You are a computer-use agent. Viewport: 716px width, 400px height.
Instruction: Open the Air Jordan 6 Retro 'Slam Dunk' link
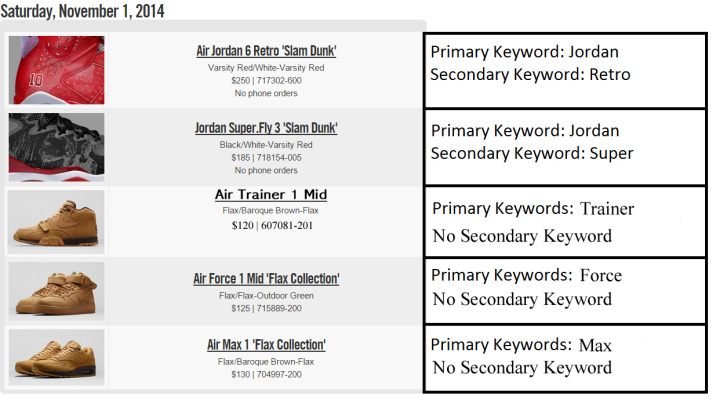click(266, 51)
